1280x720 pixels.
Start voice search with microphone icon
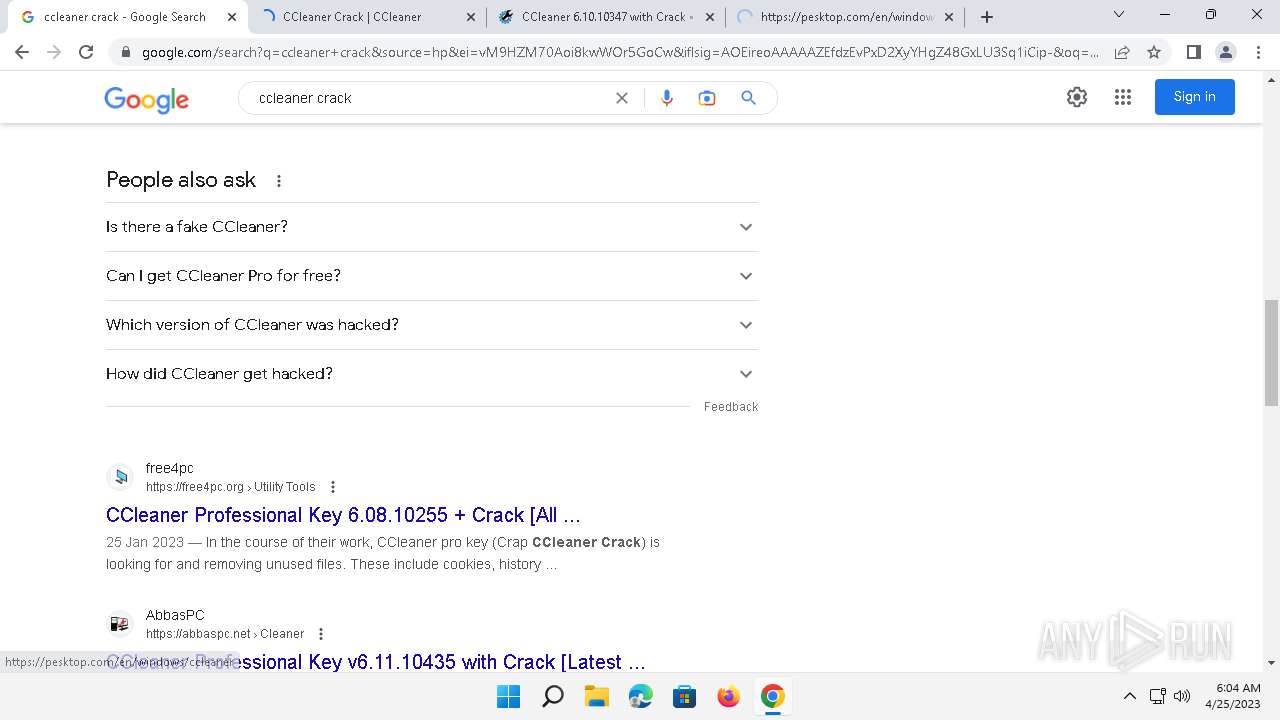point(667,98)
